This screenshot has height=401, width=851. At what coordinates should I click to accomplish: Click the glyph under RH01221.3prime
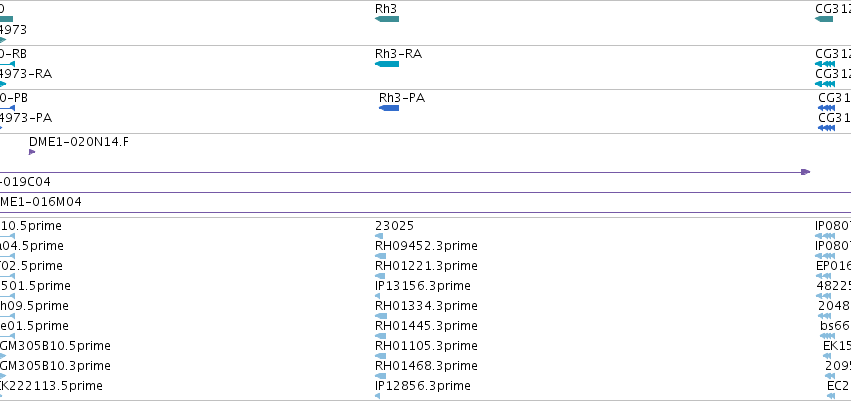(380, 276)
